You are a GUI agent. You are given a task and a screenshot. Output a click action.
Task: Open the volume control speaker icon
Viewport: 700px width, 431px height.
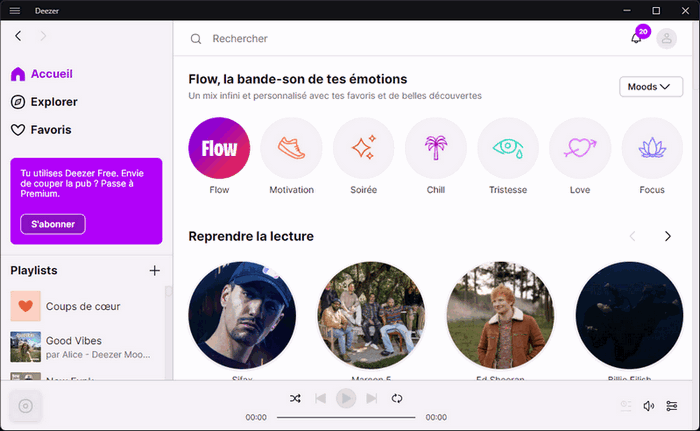[649, 406]
